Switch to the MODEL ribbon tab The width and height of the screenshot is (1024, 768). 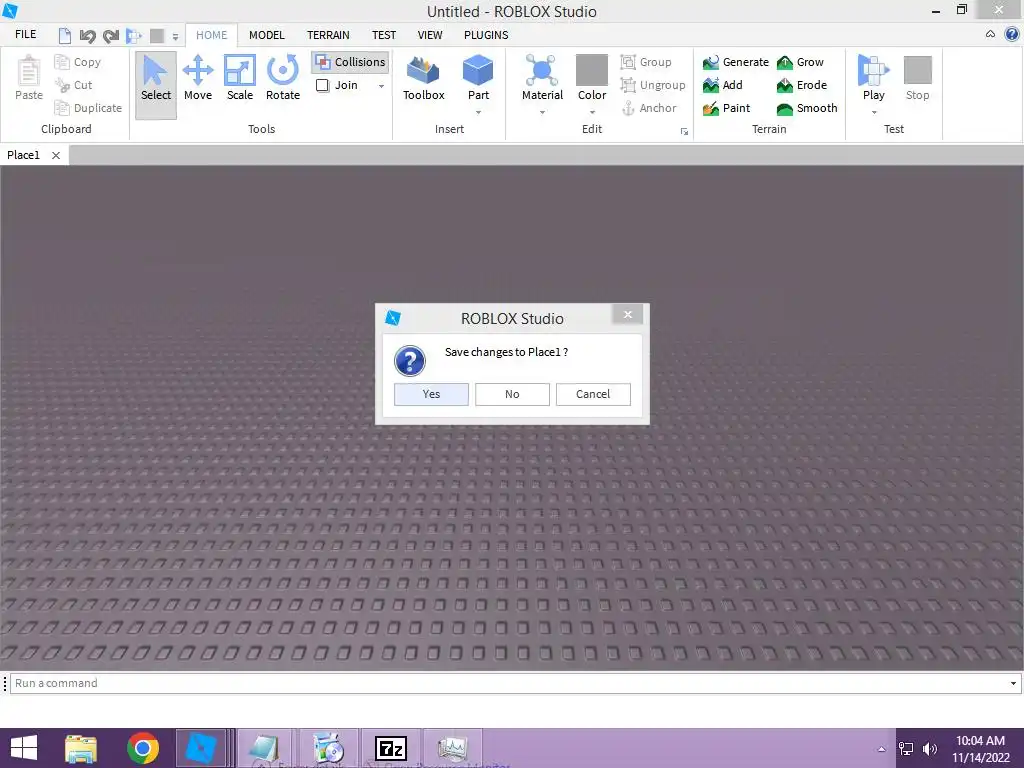point(266,35)
